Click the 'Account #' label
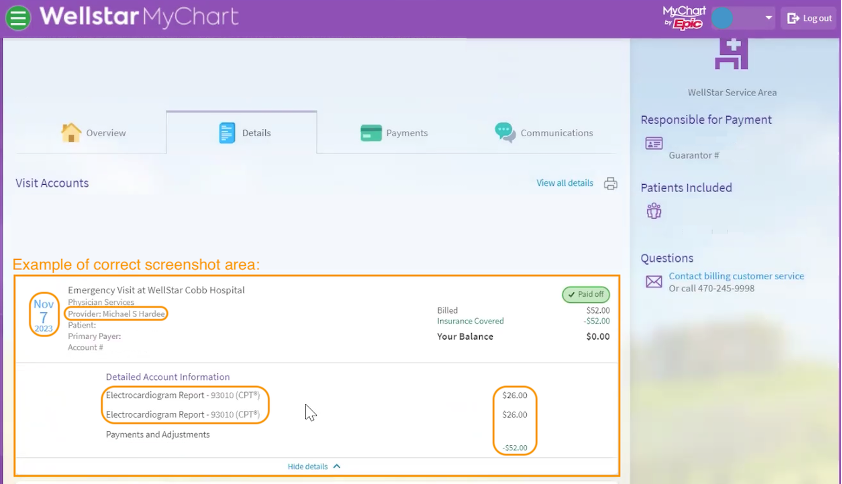The width and height of the screenshot is (842, 484). pos(85,348)
